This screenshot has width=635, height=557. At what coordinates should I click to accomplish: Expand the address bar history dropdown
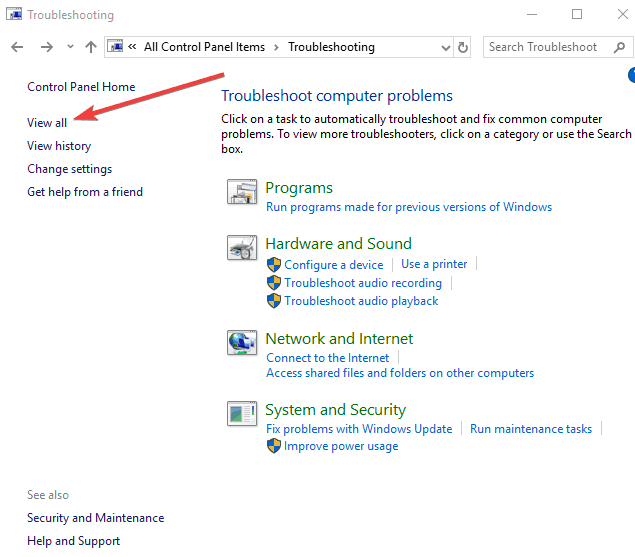pos(445,47)
